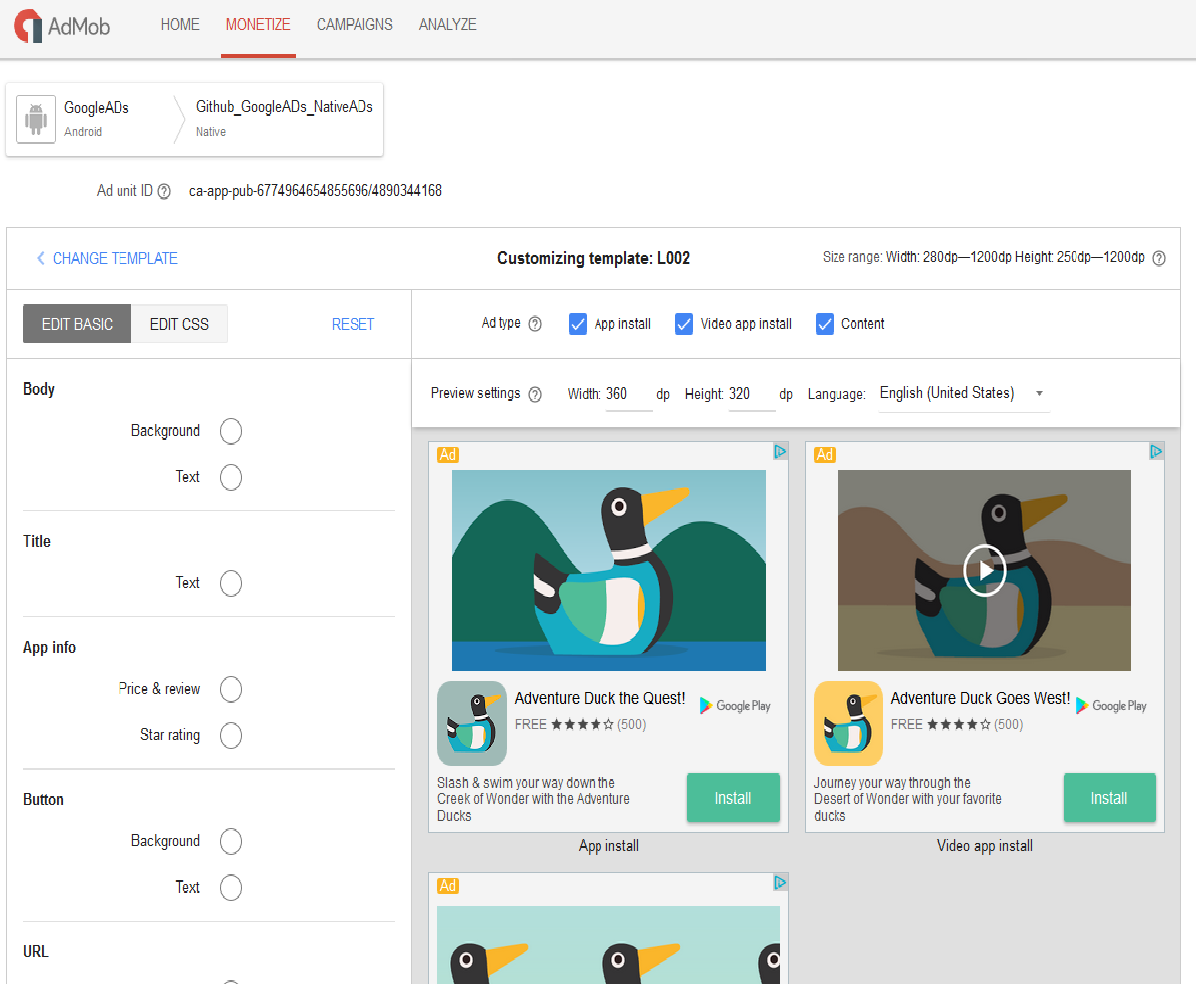The image size is (1196, 984).
Task: Pick Star rating color swatch
Action: click(x=231, y=736)
